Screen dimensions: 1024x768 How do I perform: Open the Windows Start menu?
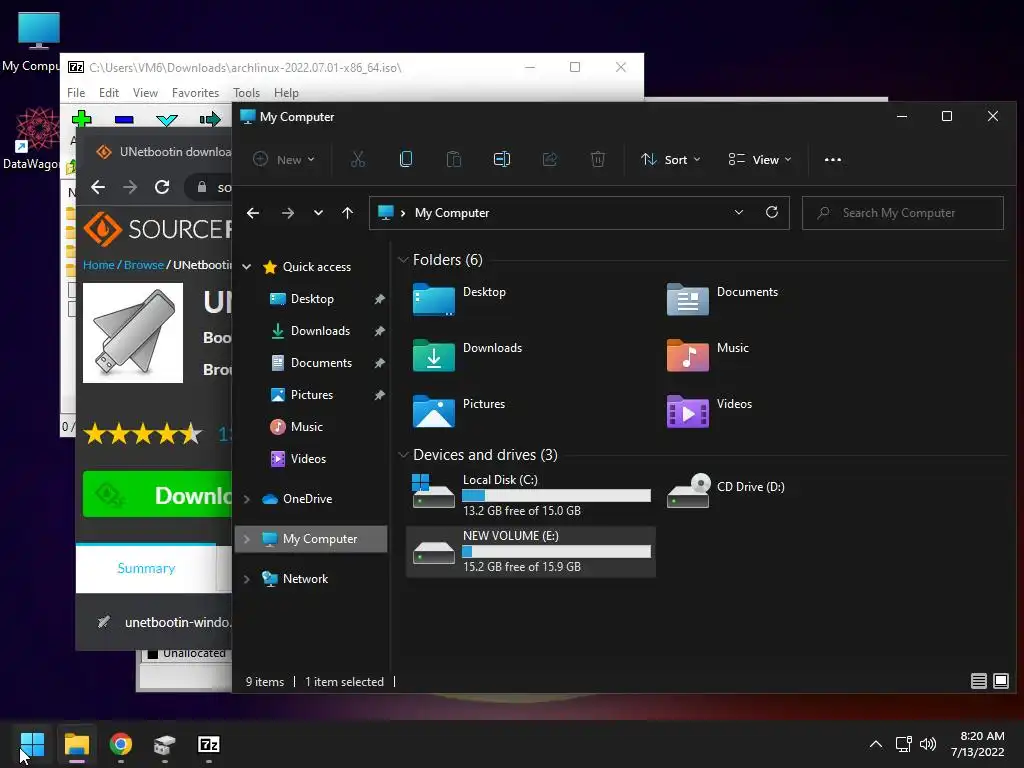click(32, 744)
